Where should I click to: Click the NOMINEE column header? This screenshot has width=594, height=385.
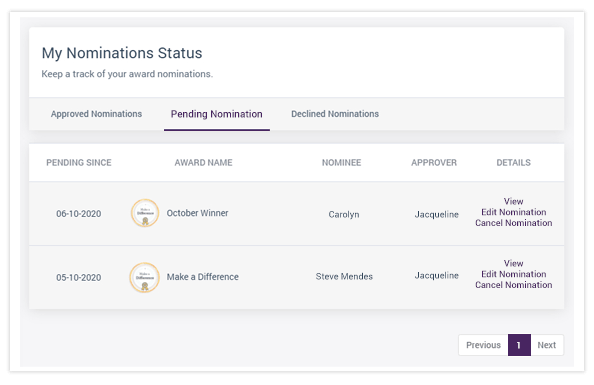click(341, 163)
